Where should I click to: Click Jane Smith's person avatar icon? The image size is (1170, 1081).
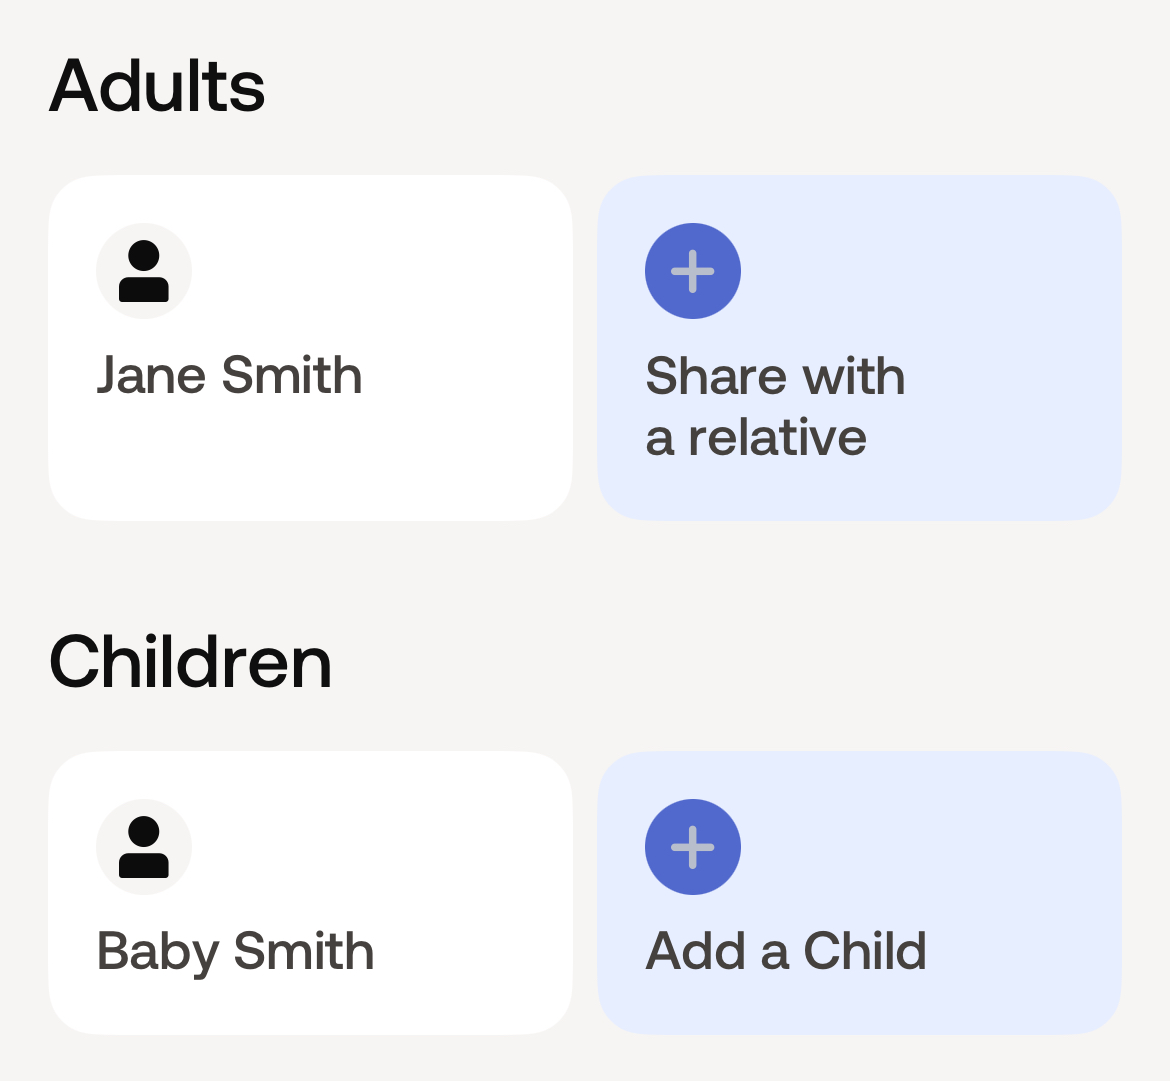tap(144, 271)
